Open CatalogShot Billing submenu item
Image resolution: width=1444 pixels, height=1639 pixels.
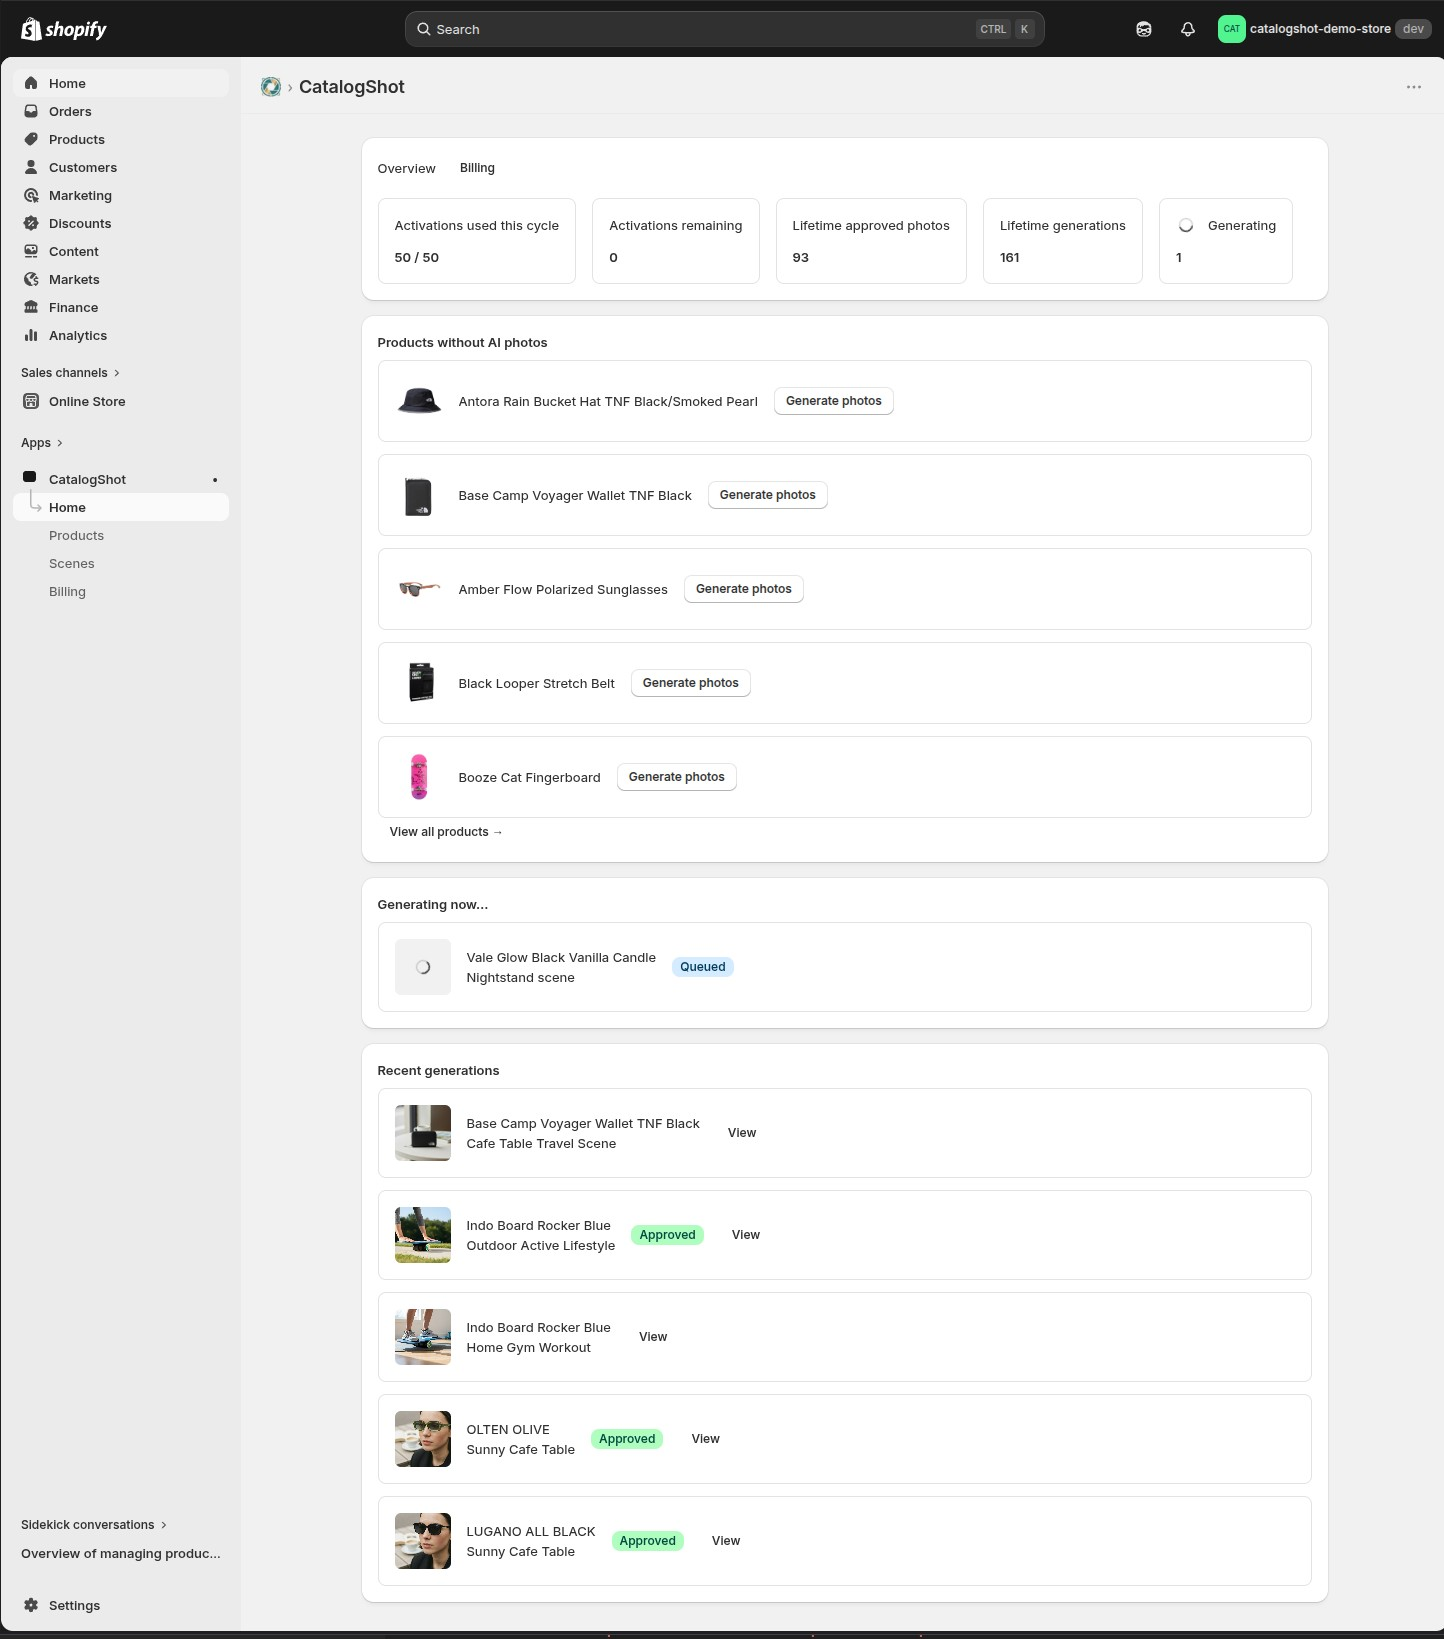tap(121, 591)
